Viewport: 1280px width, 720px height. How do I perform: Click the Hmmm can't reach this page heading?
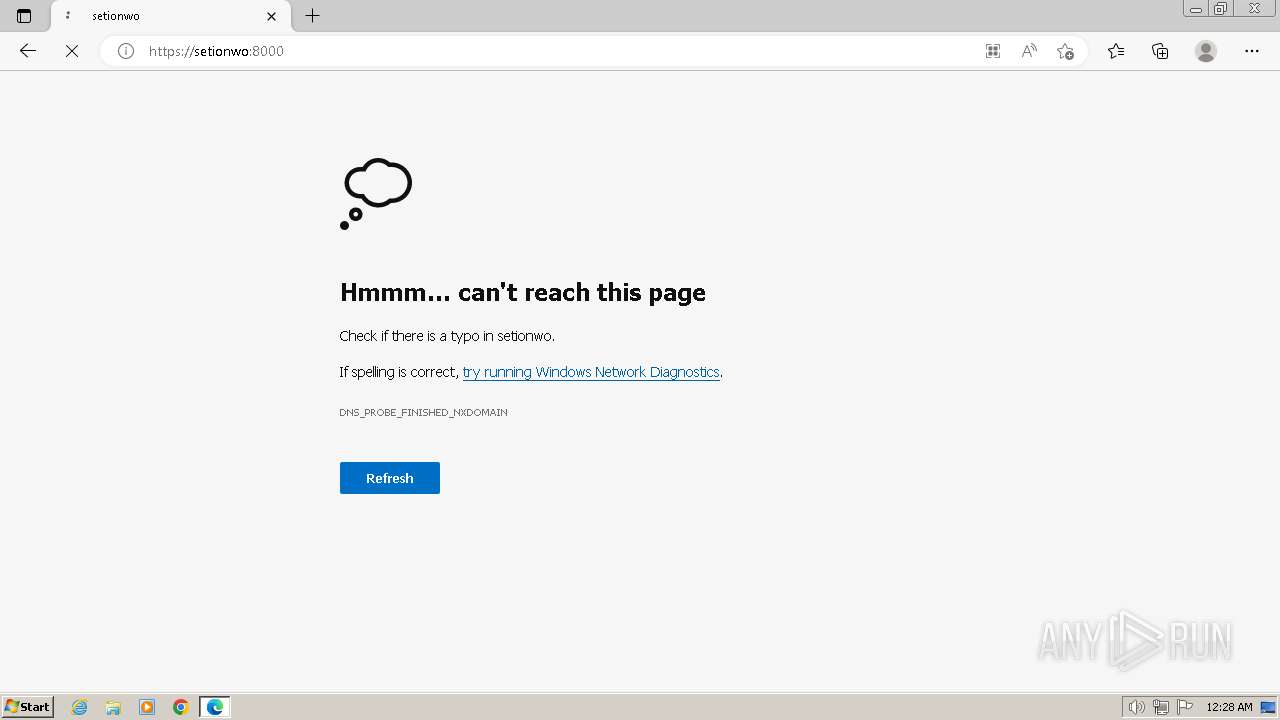523,292
